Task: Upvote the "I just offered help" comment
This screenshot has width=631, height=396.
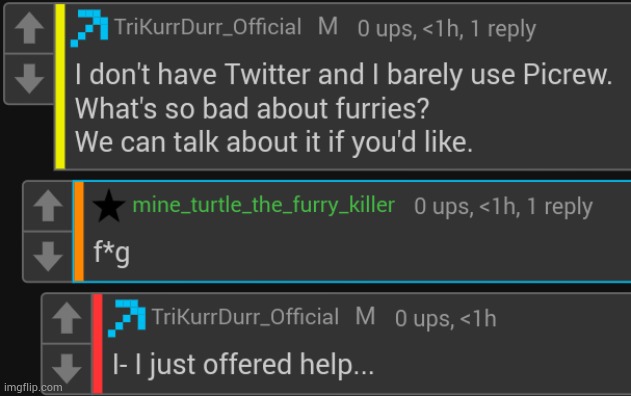Action: click(66, 318)
